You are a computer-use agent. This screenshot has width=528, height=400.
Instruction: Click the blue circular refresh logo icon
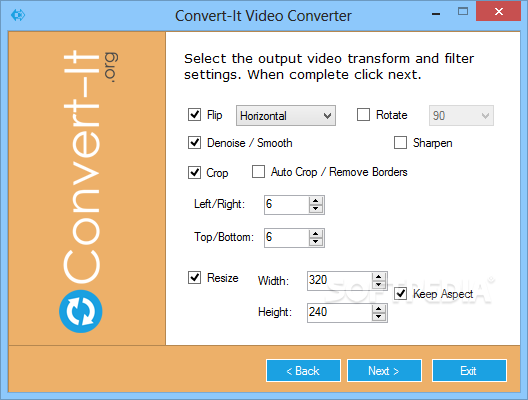81,311
